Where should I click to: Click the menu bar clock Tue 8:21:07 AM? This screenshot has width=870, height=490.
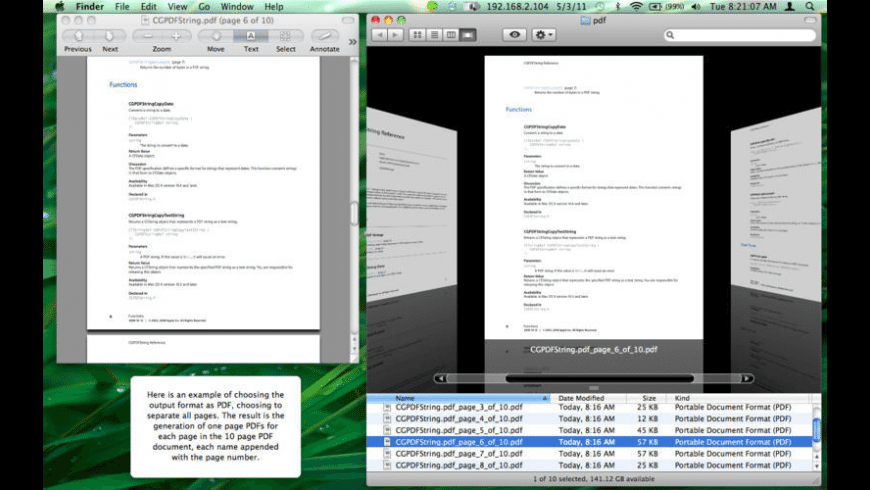coord(743,7)
